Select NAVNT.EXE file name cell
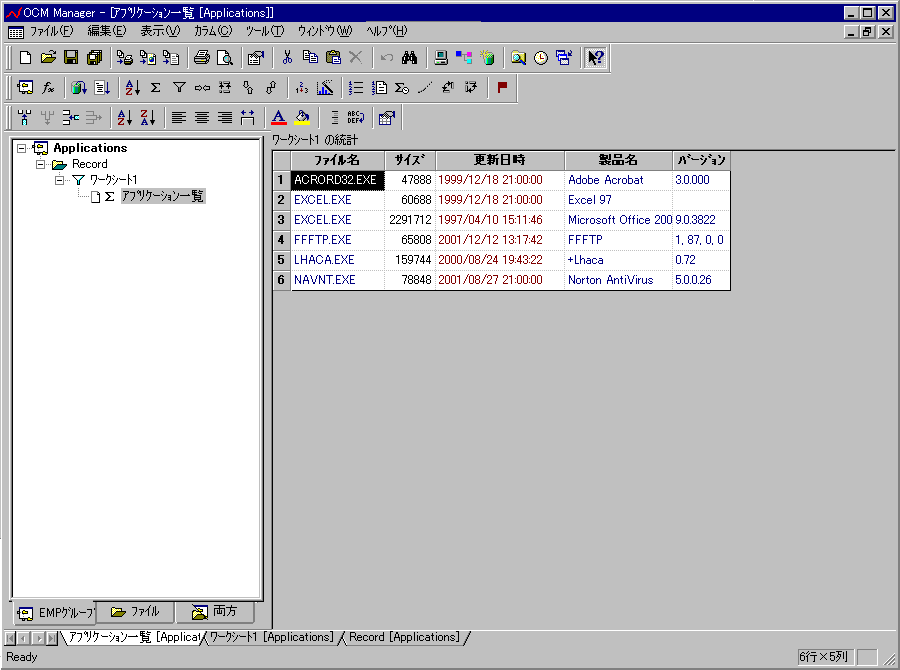 tap(338, 280)
